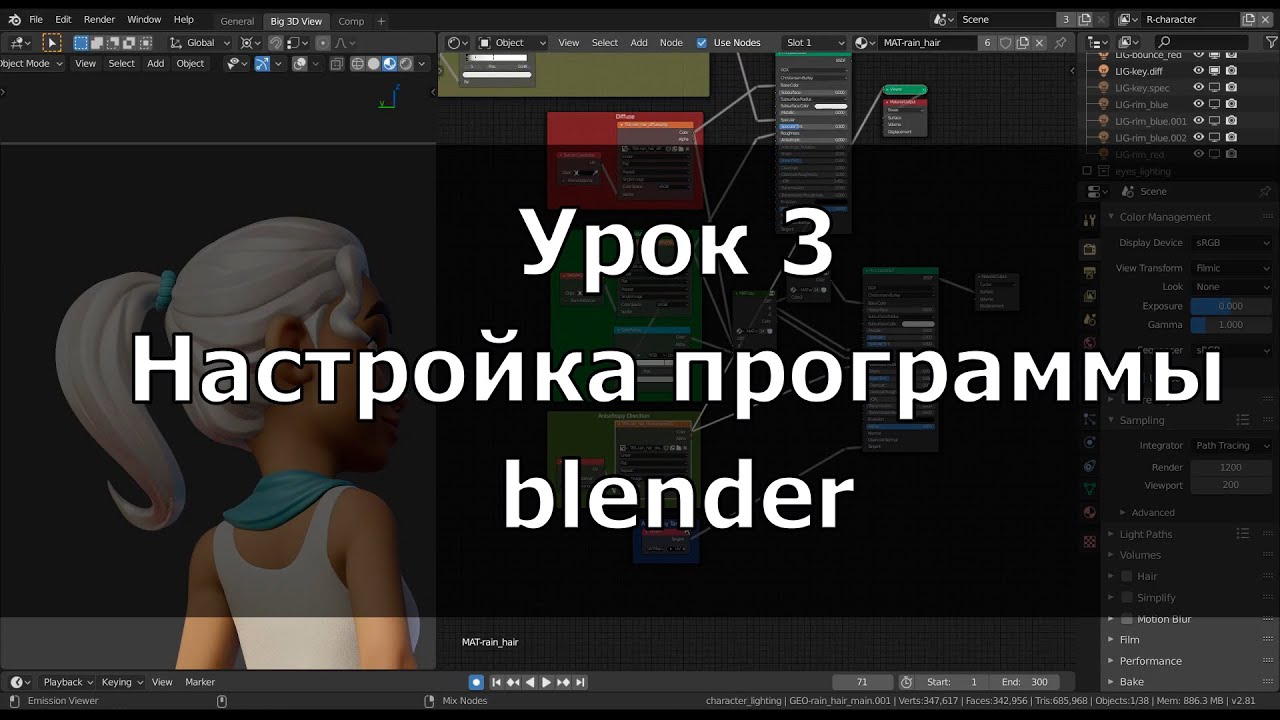
Task: Toggle proportional editing
Action: coord(322,42)
